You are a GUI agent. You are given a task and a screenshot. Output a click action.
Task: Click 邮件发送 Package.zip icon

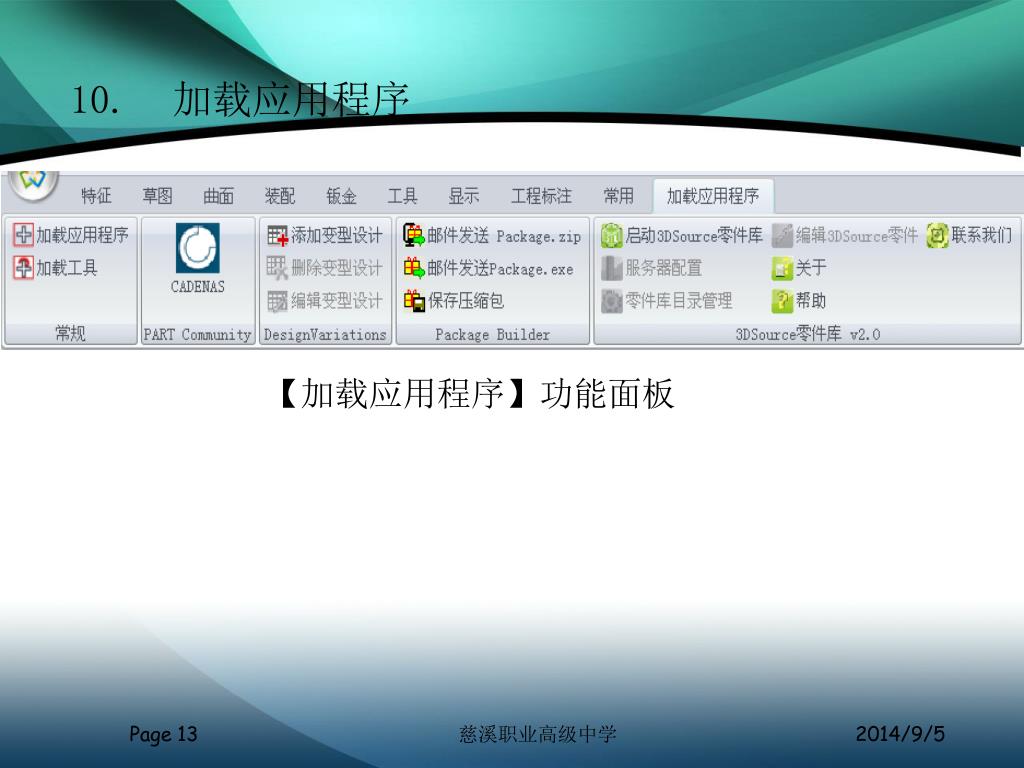[414, 235]
